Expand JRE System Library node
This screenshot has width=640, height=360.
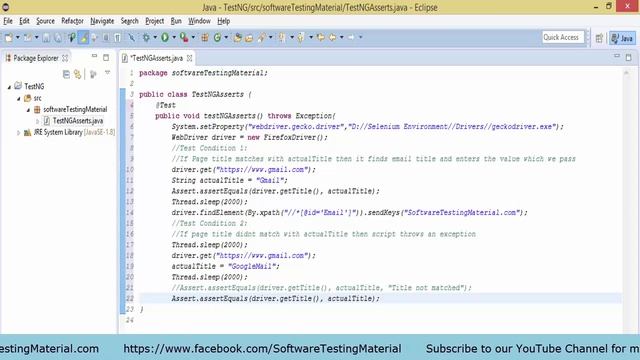tap(18, 133)
